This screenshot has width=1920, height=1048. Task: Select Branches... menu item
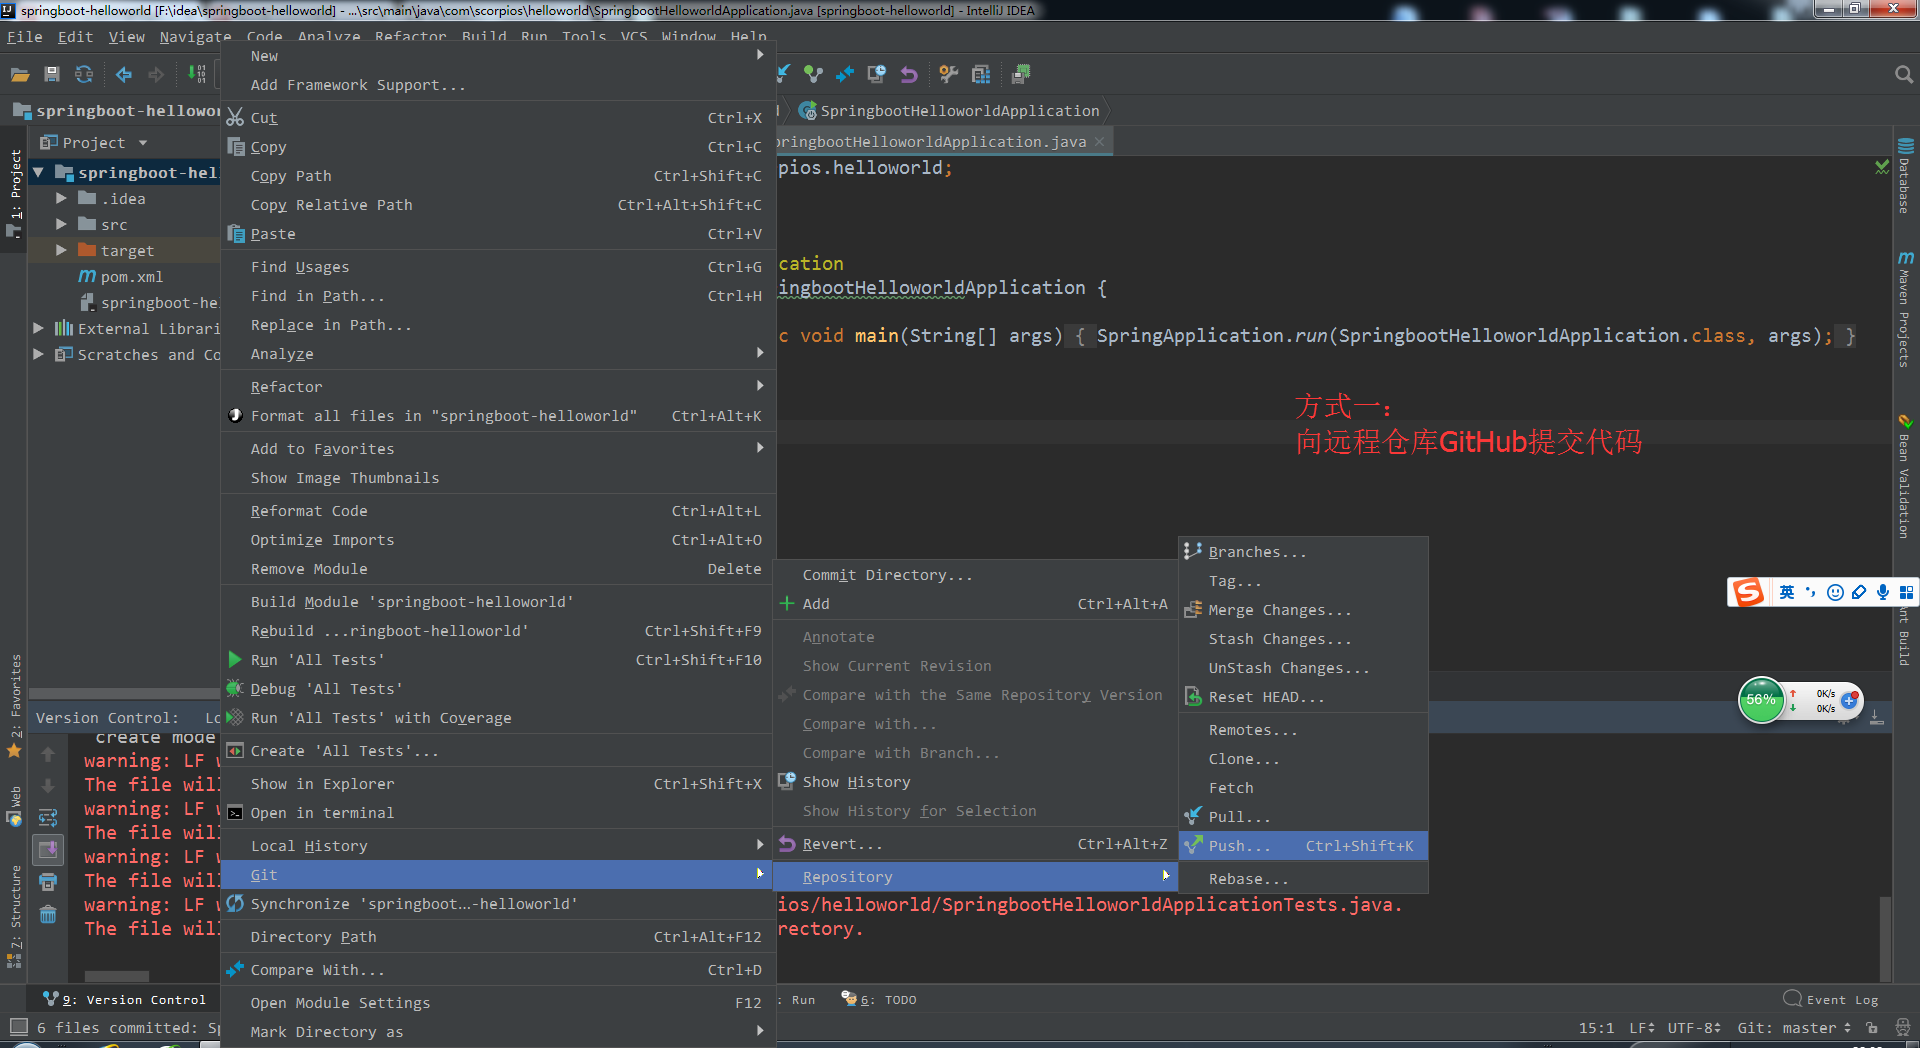[x=1303, y=552]
